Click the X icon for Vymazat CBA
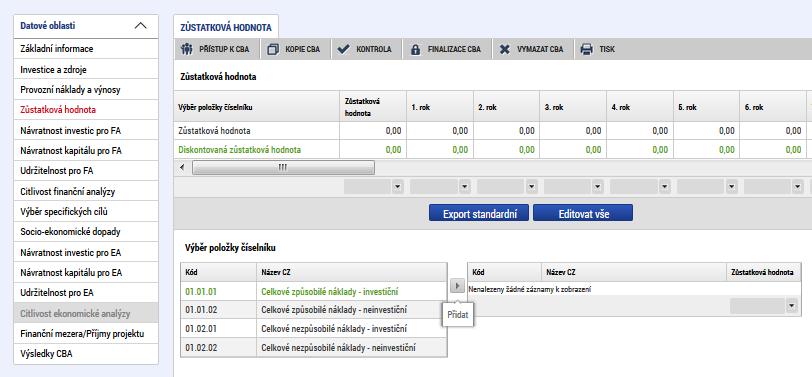The image size is (812, 377). click(504, 50)
